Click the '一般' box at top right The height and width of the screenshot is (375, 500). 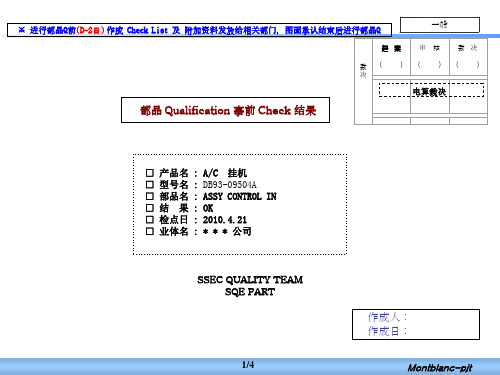point(440,25)
